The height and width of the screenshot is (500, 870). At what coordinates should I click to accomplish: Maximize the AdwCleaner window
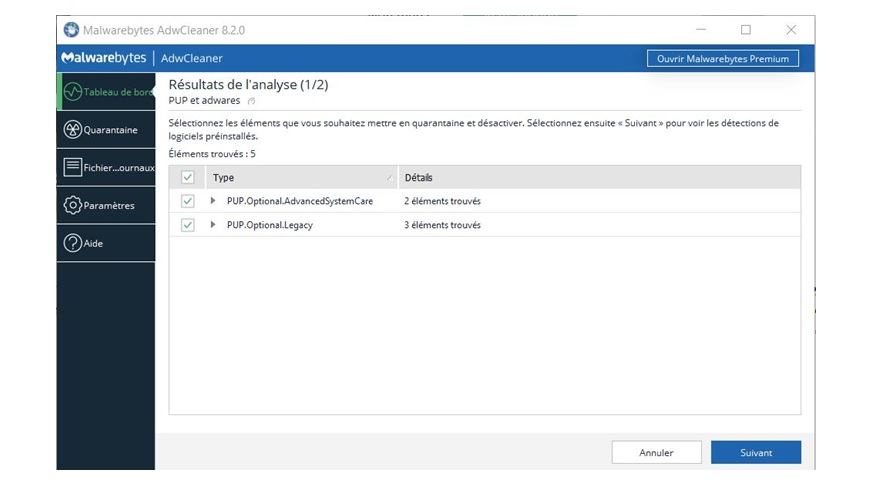pyautogui.click(x=746, y=29)
